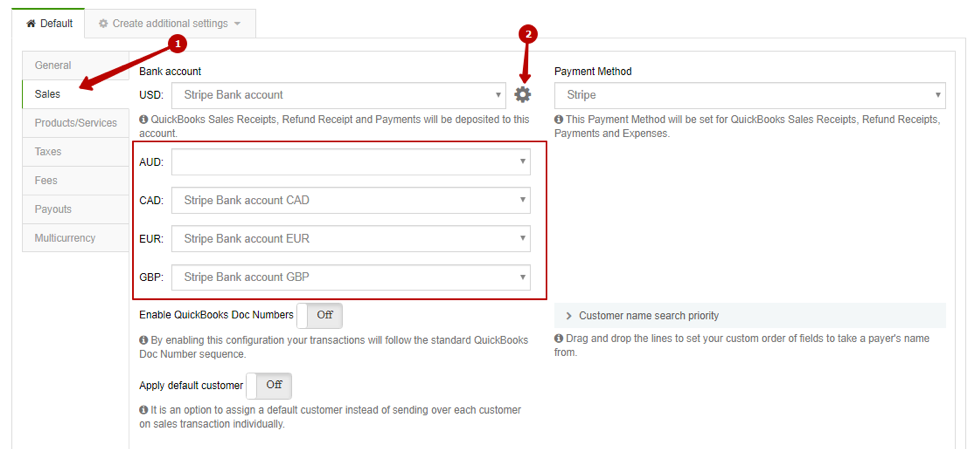This screenshot has width=974, height=449.
Task: Click the CAD: currency label
Action: click(x=152, y=201)
